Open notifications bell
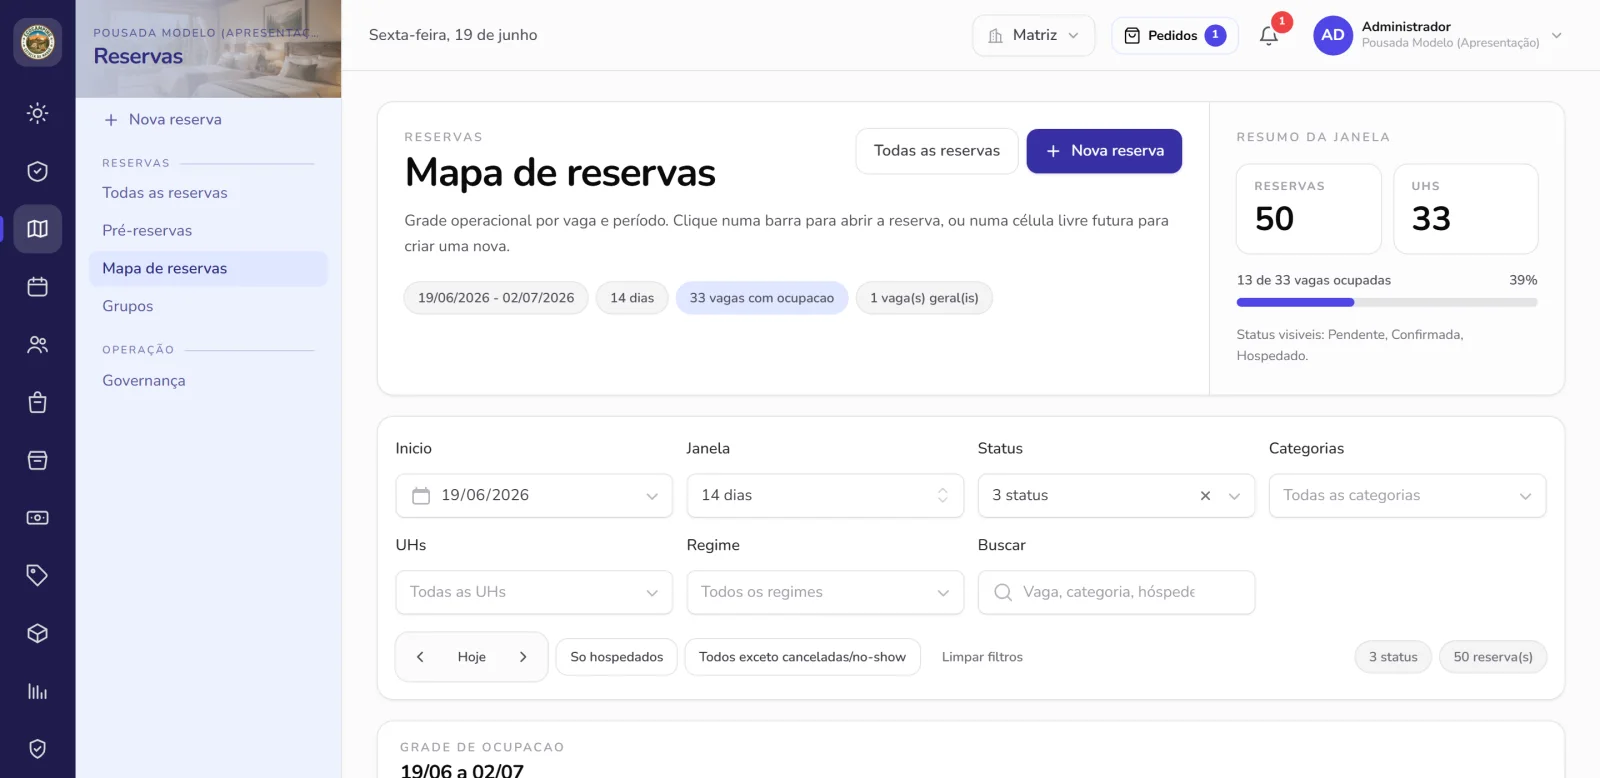This screenshot has width=1600, height=778. coord(1269,36)
